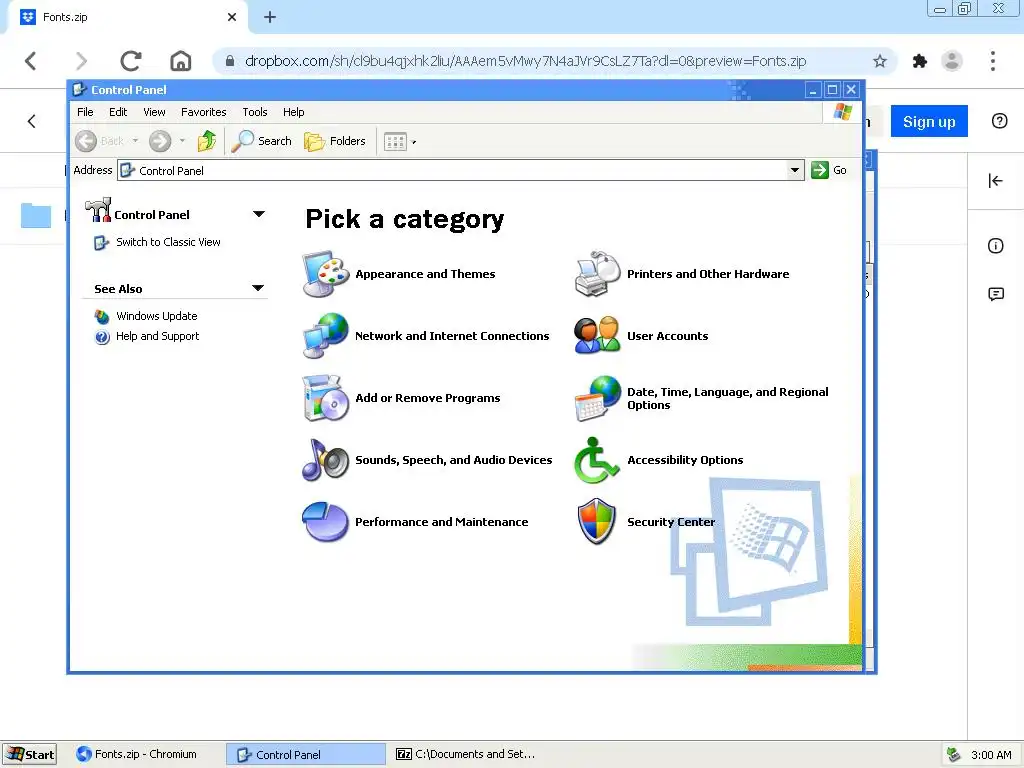The image size is (1024, 768).
Task: Open the Accessibility Options wheelchair icon
Action: point(597,460)
